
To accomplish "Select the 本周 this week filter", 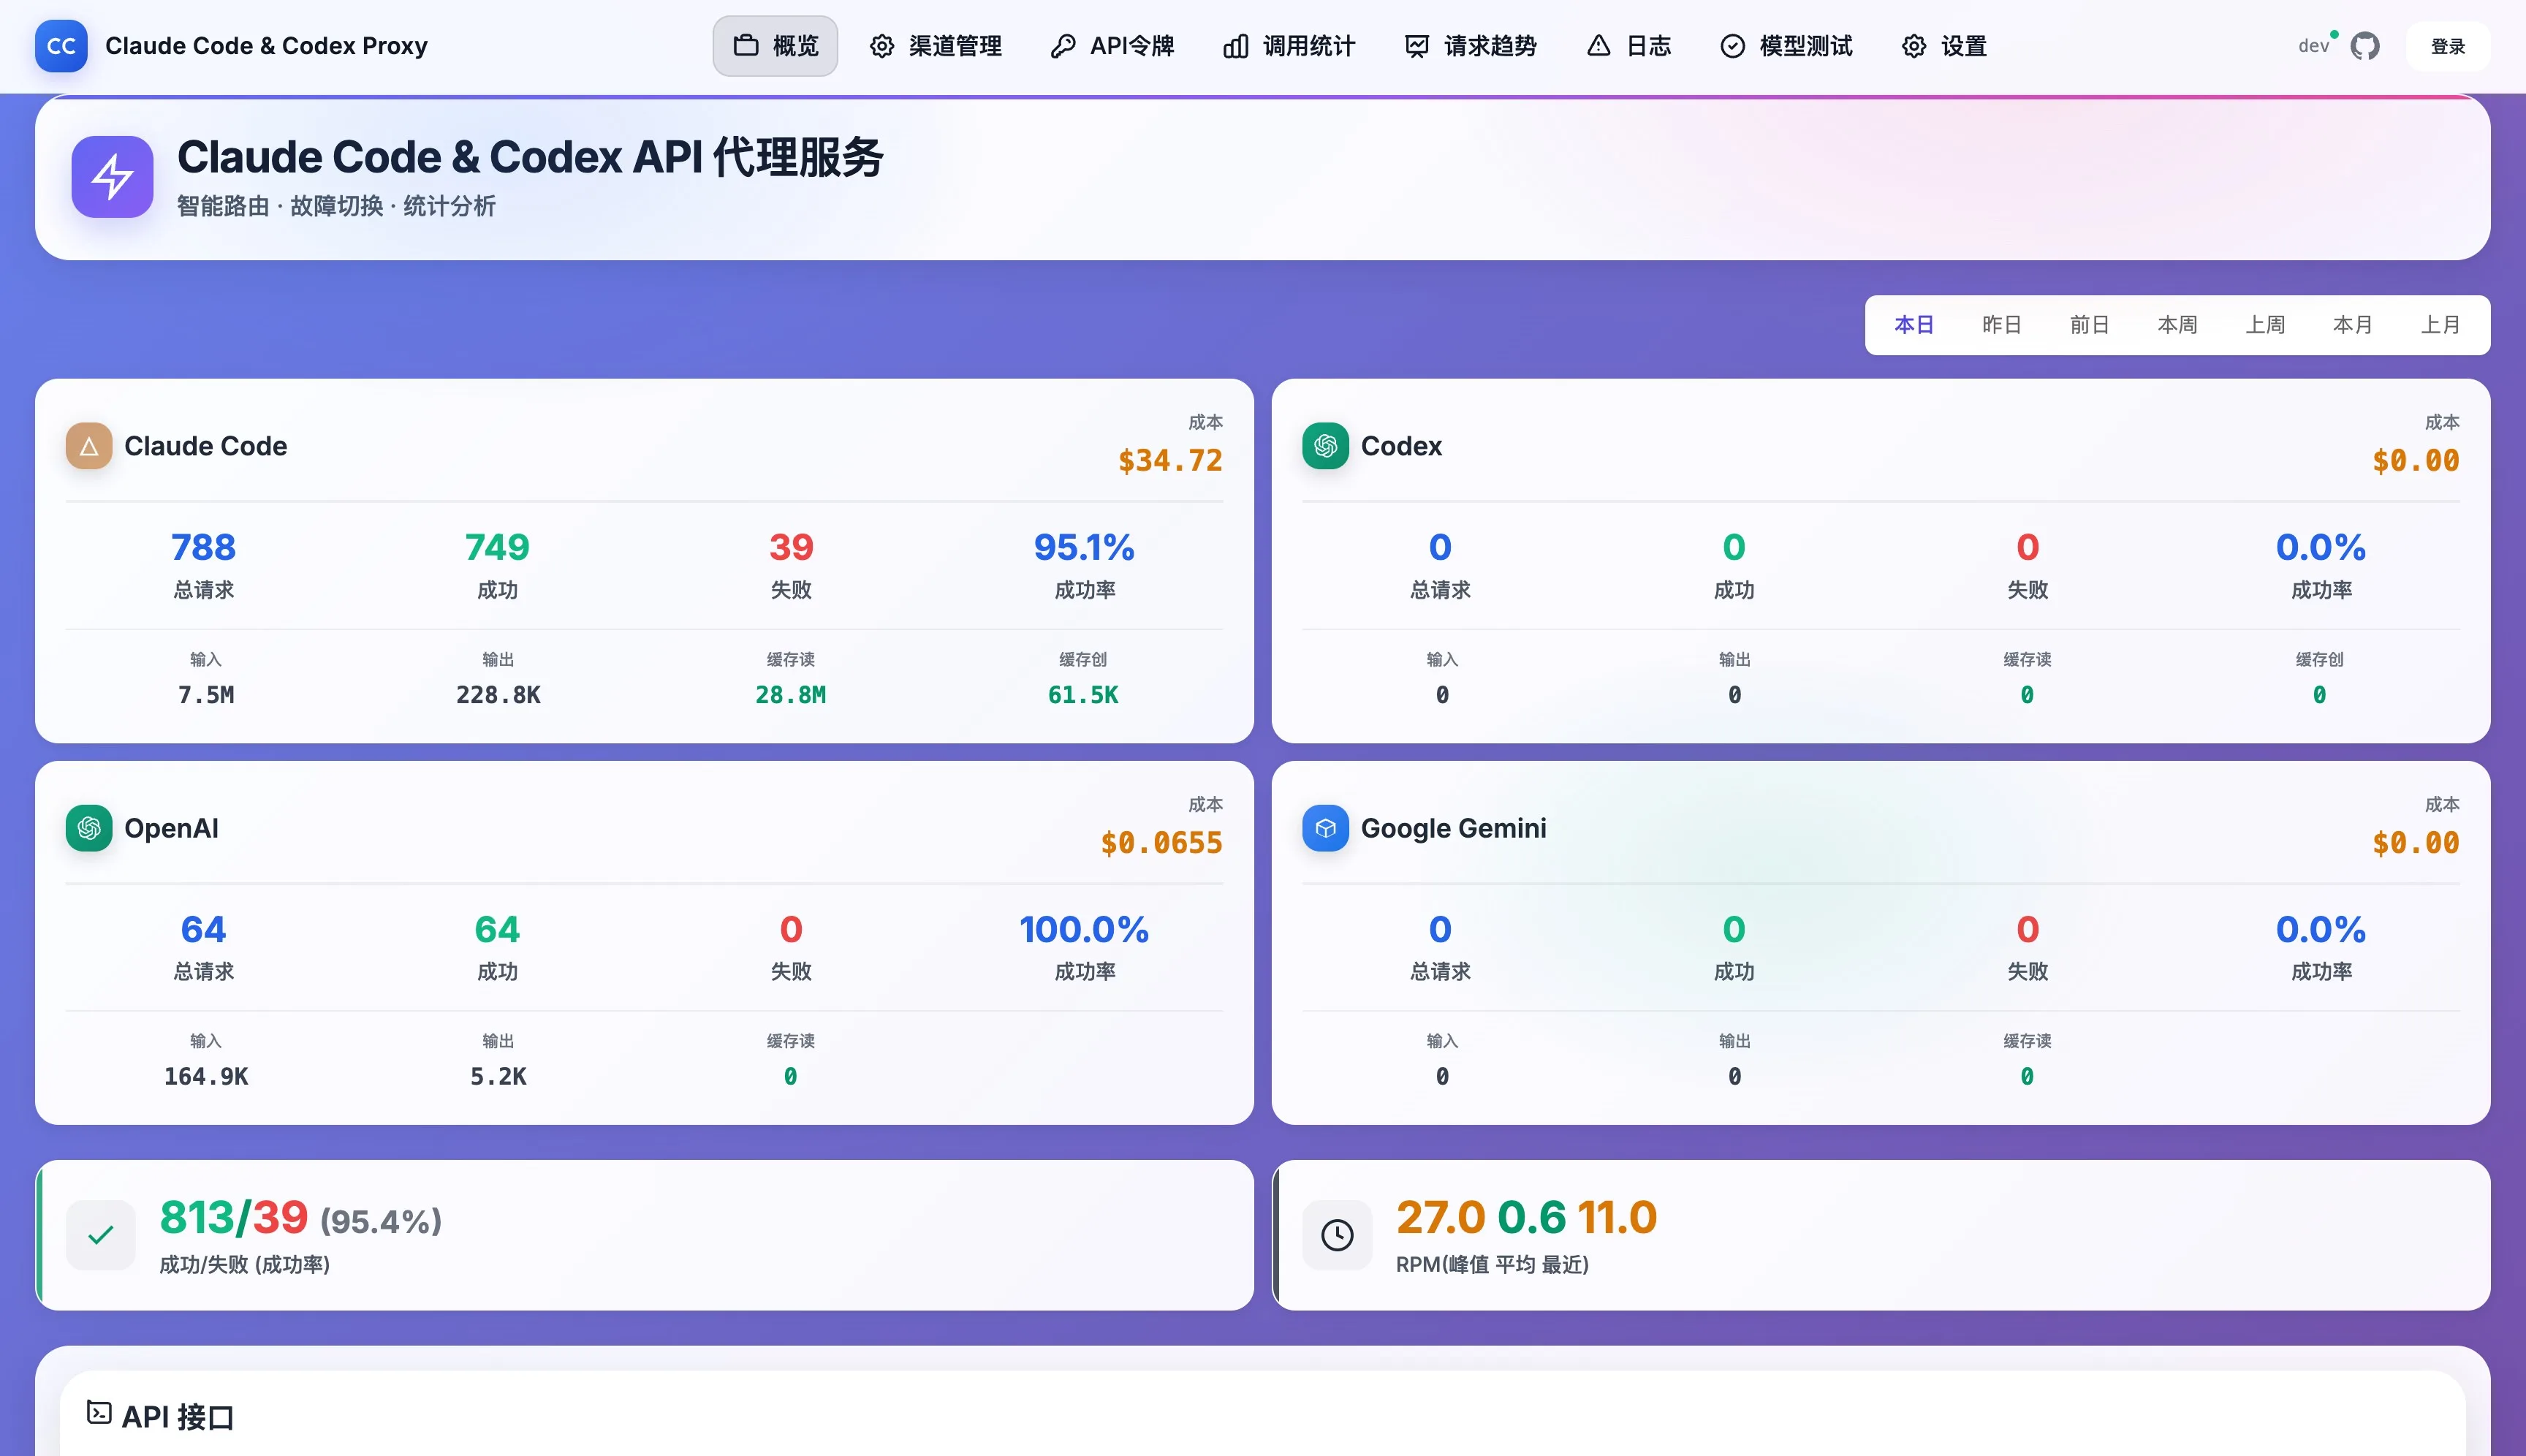I will [x=2177, y=325].
